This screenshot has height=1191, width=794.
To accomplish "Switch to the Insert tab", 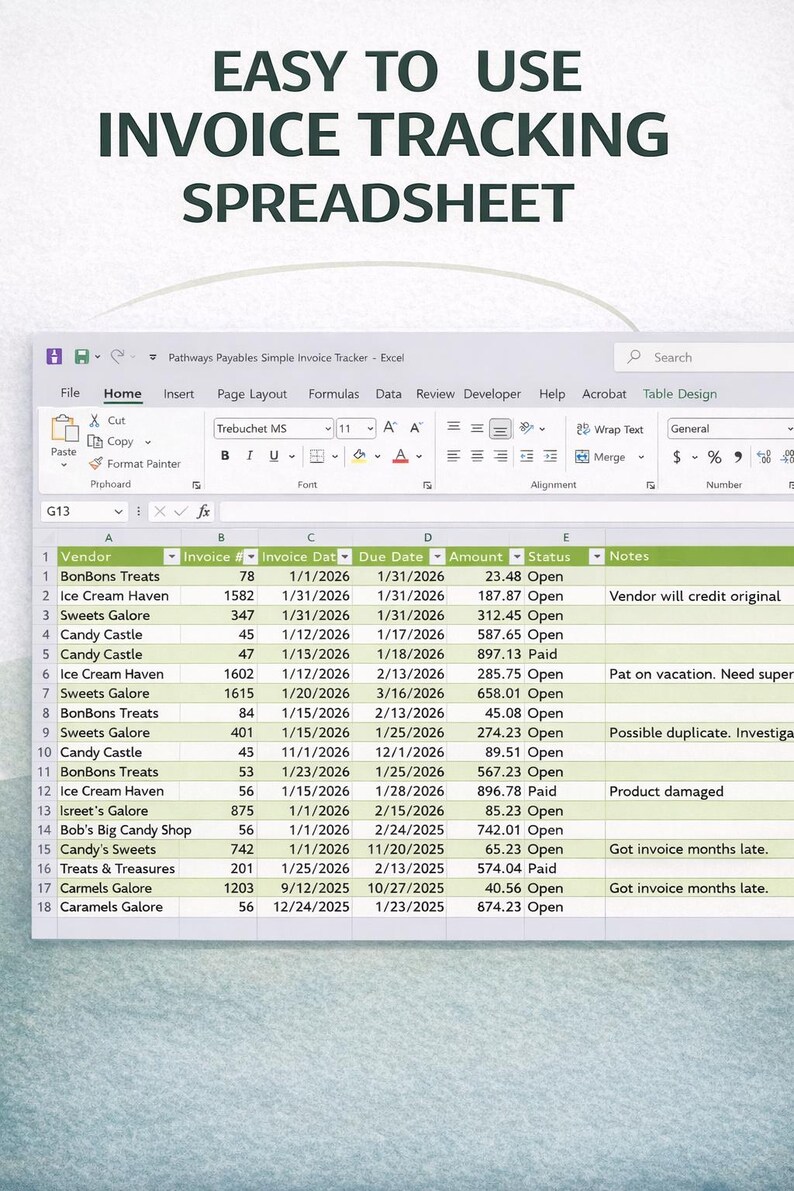I will [179, 393].
